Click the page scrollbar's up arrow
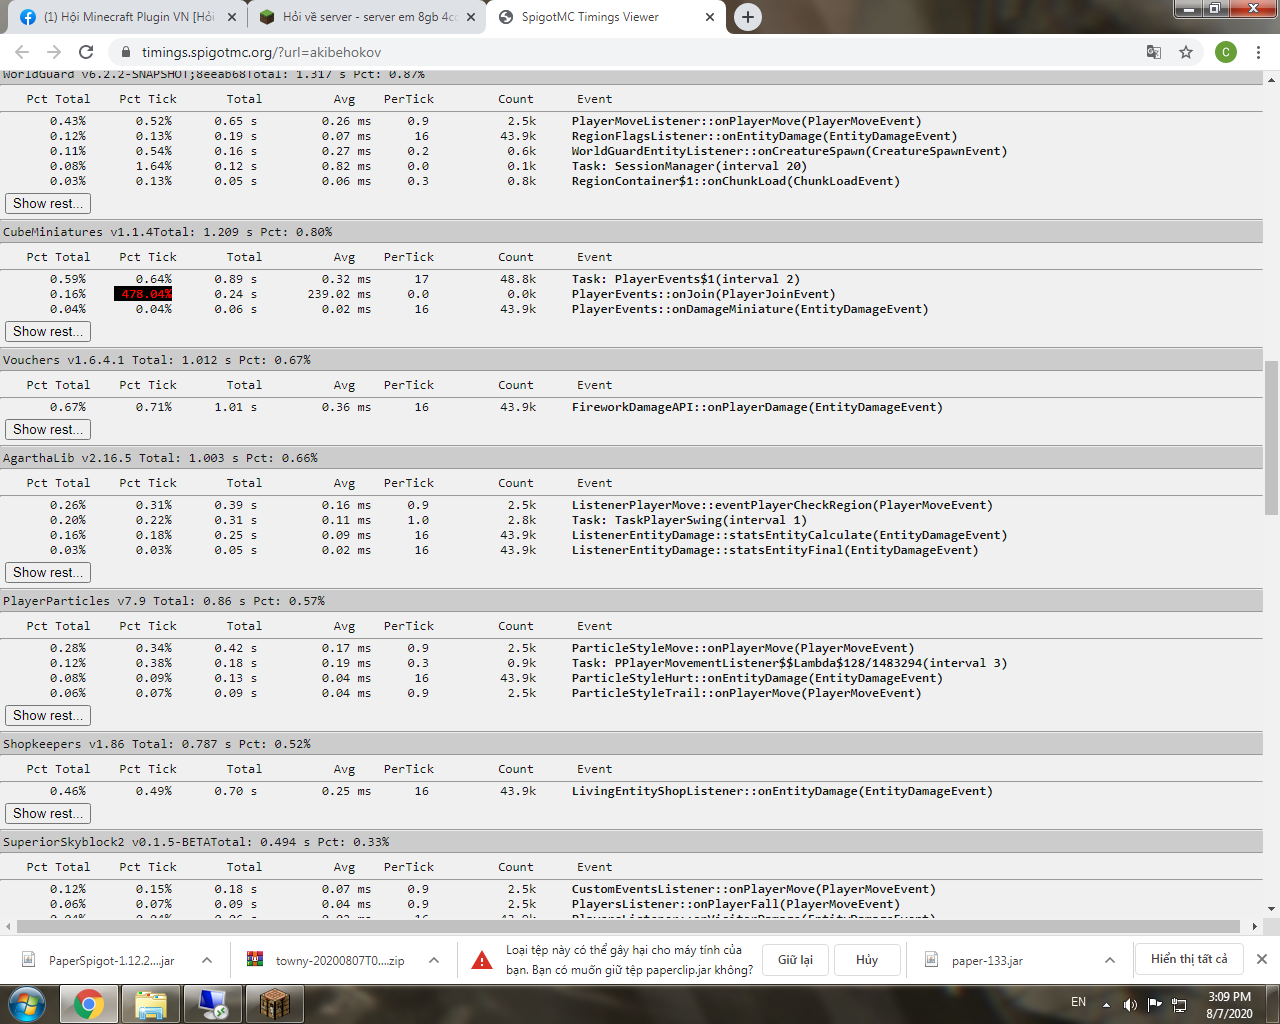This screenshot has width=1280, height=1024. coord(1272,79)
